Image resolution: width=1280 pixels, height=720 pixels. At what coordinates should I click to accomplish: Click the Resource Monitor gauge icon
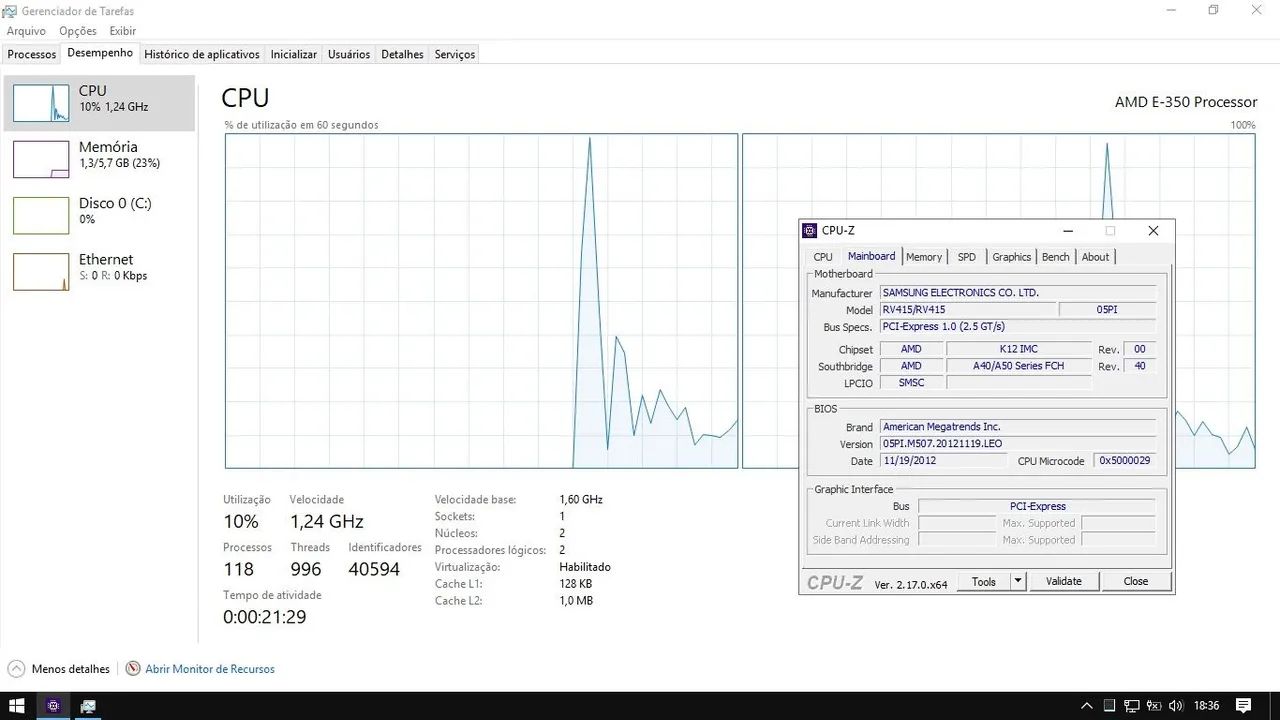[133, 669]
